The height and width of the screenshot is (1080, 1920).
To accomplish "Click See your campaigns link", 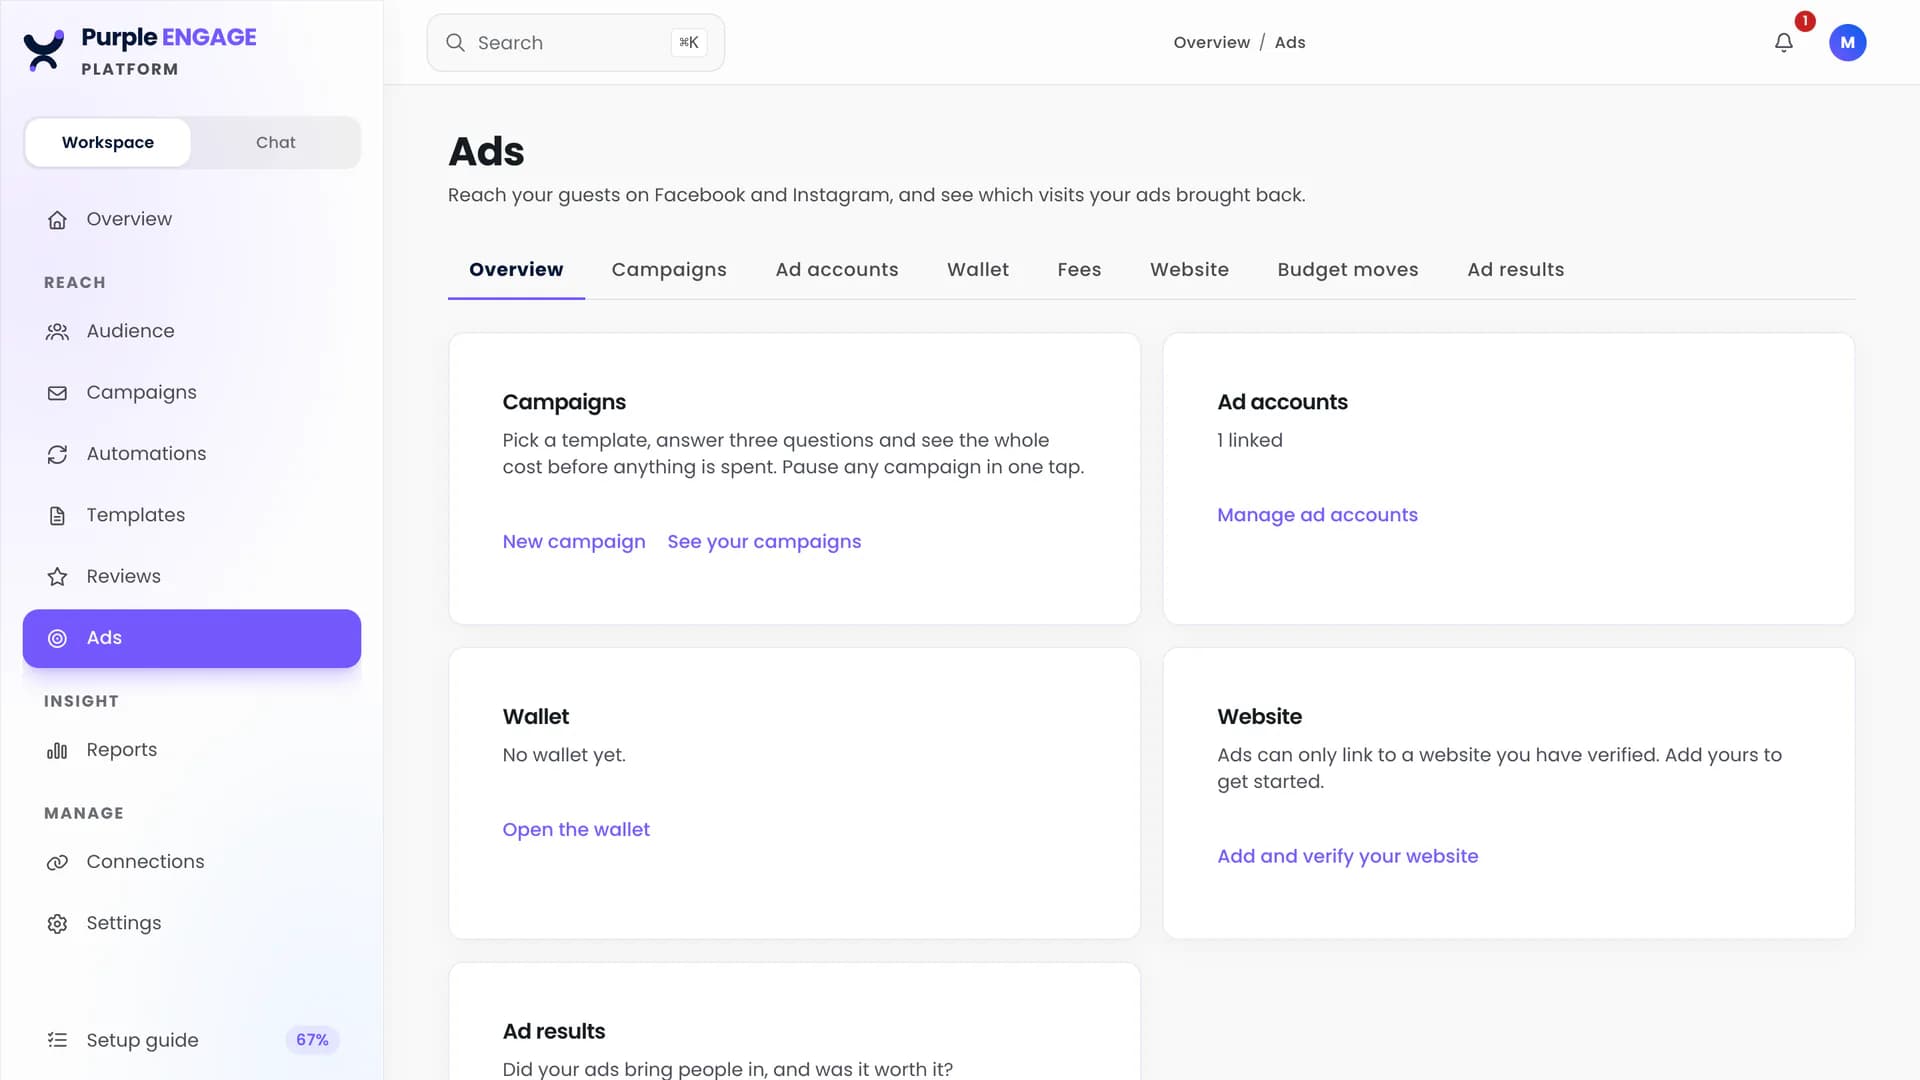I will point(764,542).
